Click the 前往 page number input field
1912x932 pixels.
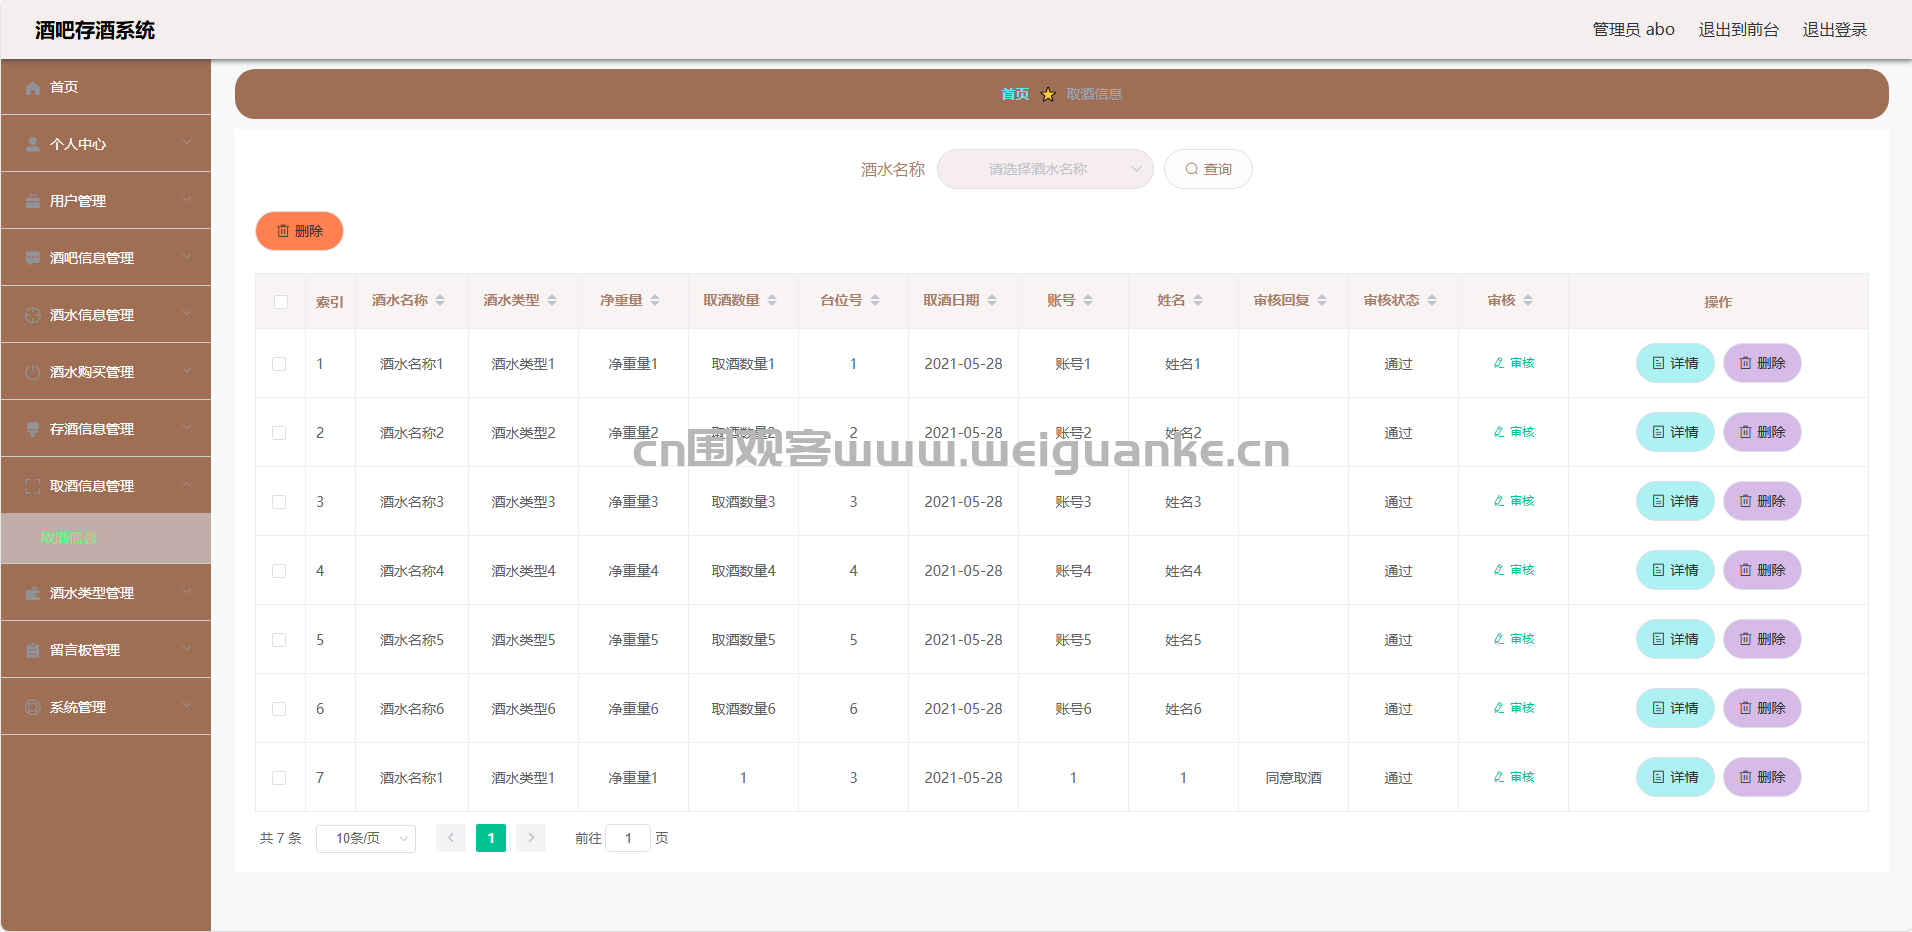pyautogui.click(x=628, y=838)
